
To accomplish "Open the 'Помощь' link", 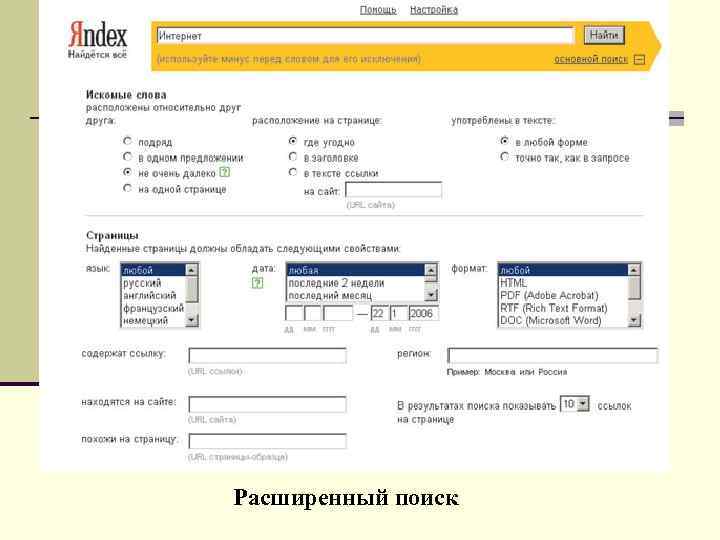I will point(378,10).
